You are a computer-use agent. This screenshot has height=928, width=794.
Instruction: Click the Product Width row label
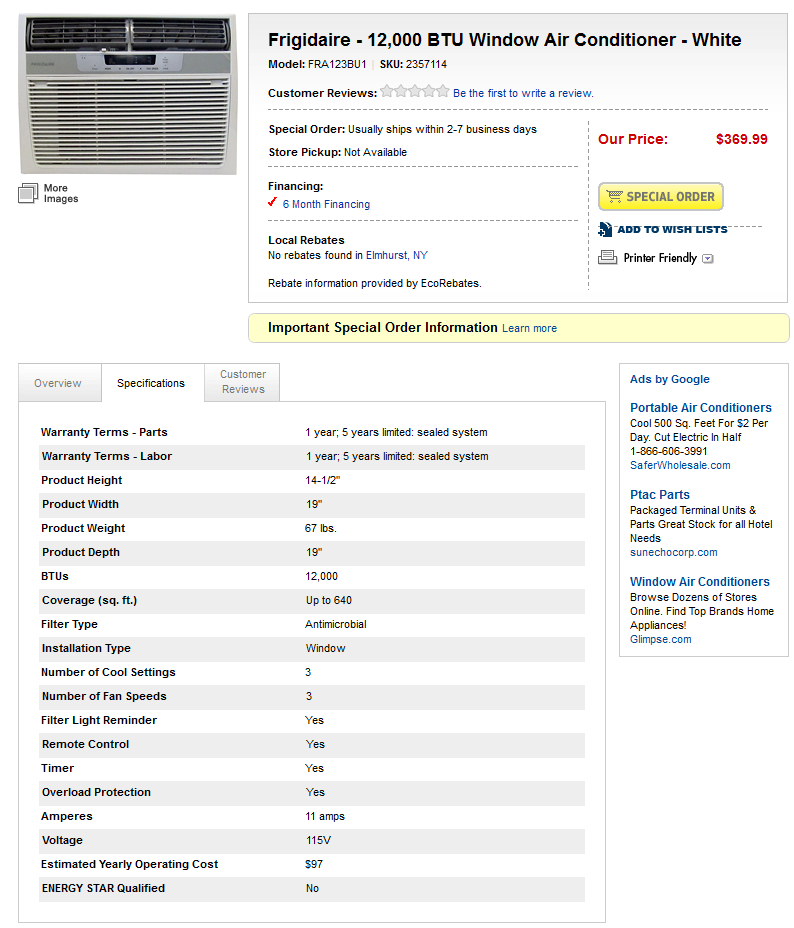coord(80,504)
